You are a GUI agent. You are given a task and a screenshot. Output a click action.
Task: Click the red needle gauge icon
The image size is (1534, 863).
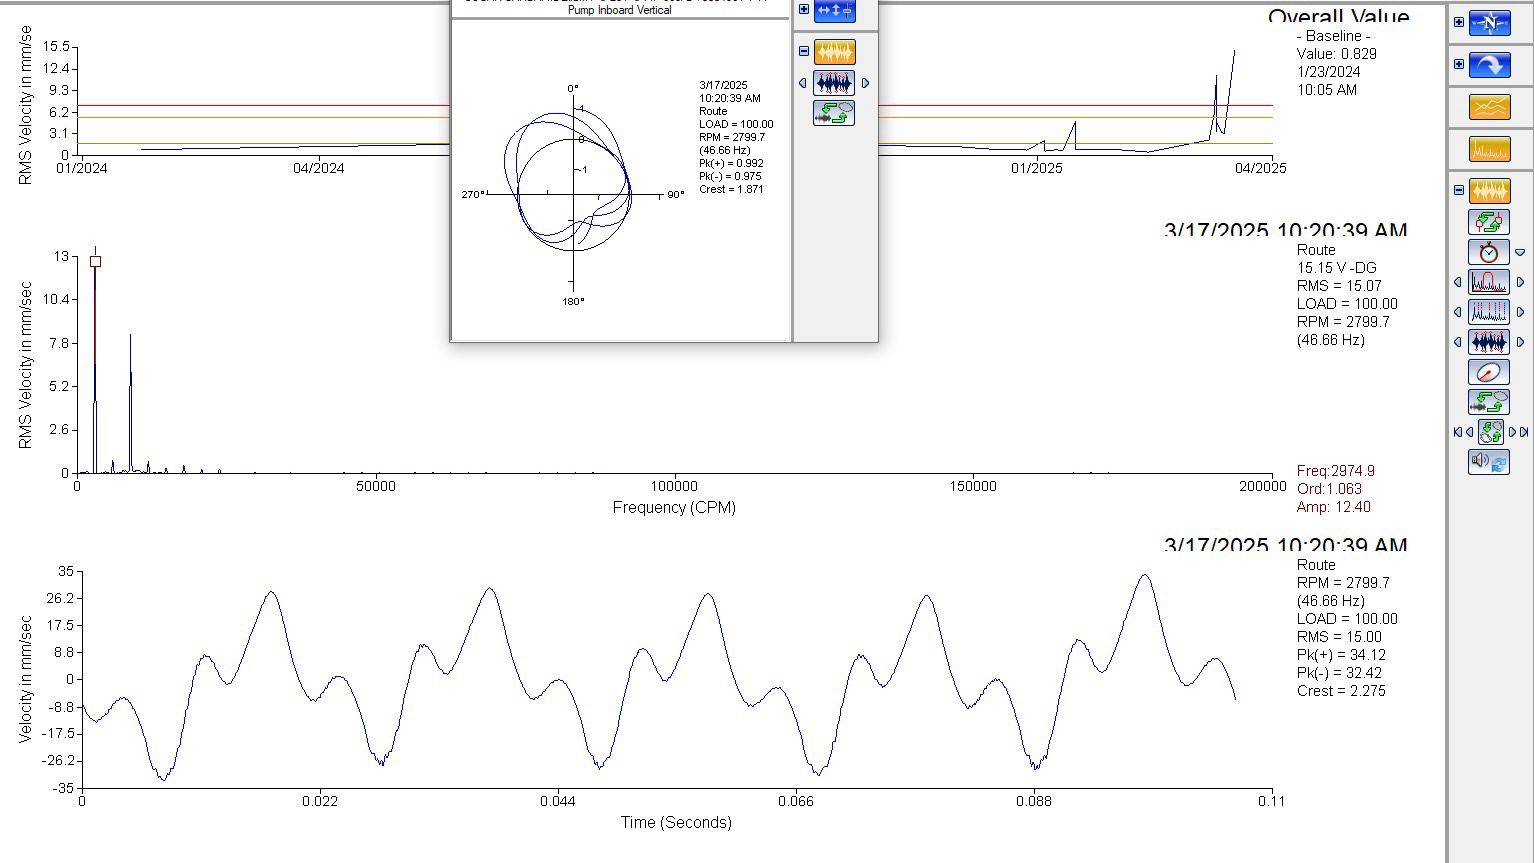(x=1489, y=372)
